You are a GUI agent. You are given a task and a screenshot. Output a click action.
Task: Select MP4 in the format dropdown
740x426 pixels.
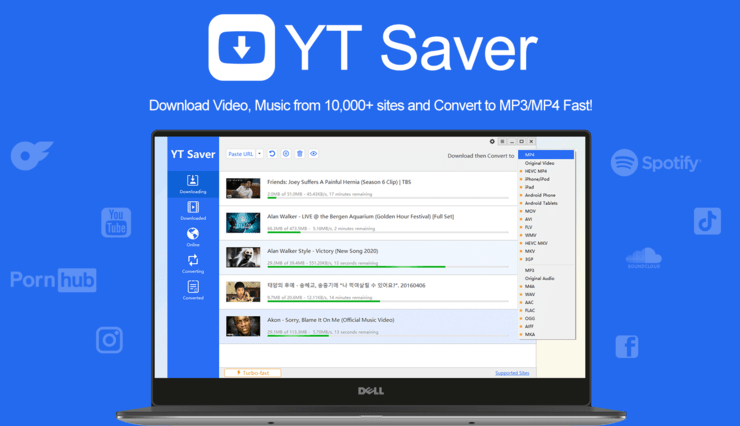tap(546, 155)
